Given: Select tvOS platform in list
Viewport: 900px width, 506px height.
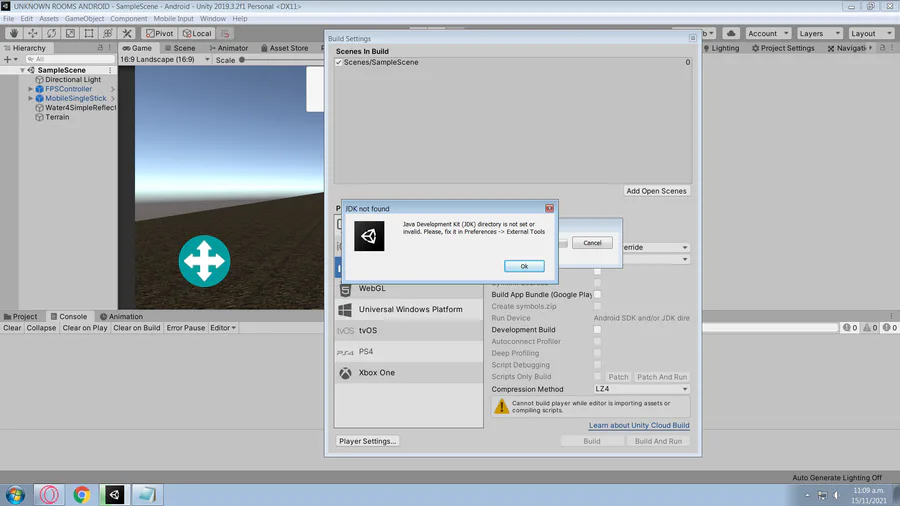Looking at the screenshot, I should pos(409,330).
